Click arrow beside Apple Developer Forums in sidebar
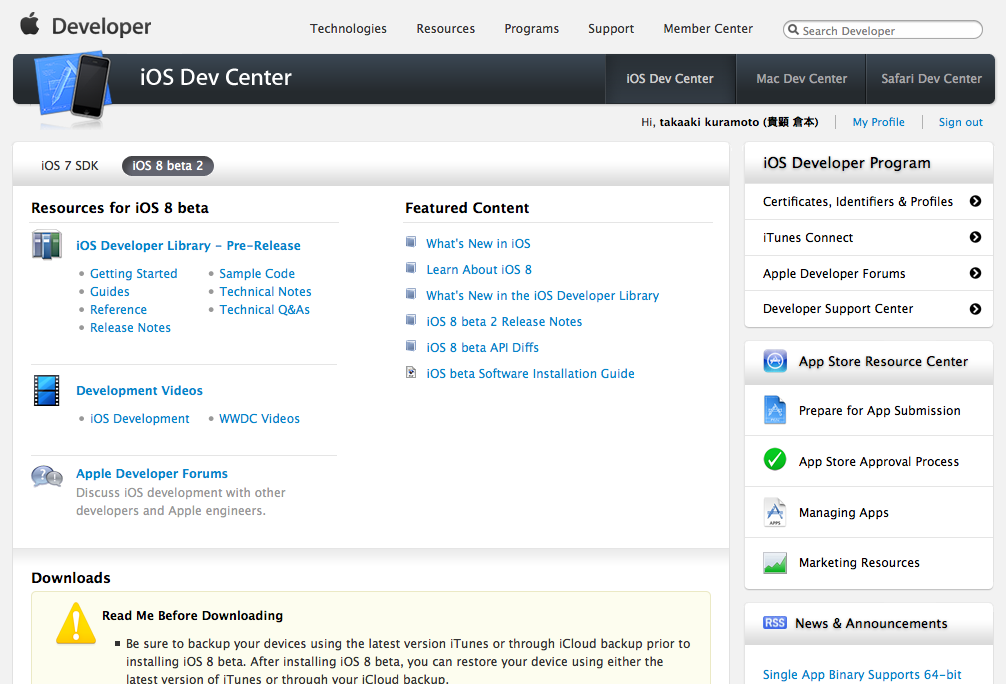Viewport: 1006px width, 684px height. [x=975, y=273]
